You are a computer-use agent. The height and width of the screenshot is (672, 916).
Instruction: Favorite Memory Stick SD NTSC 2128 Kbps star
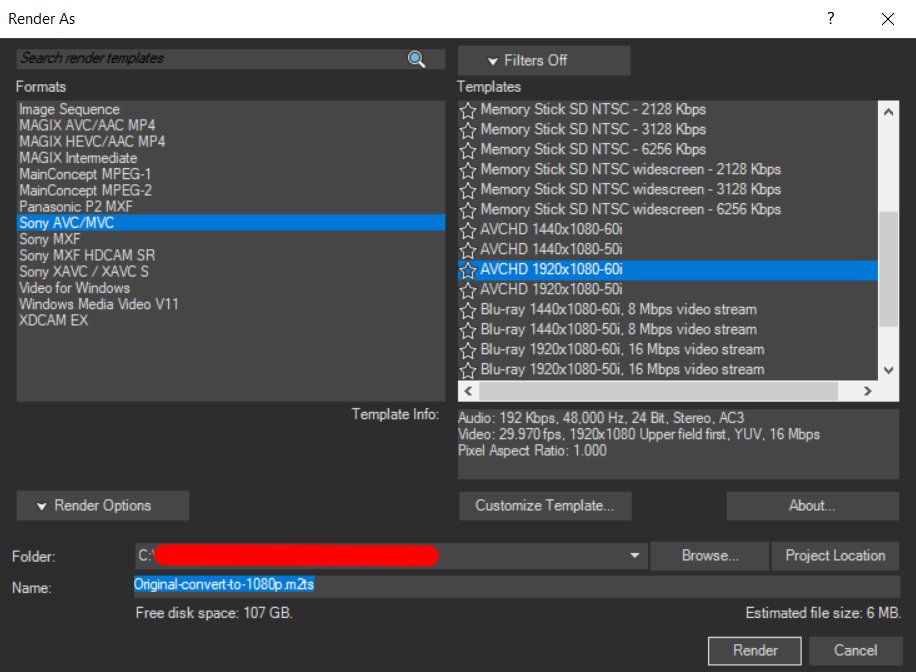coord(467,110)
